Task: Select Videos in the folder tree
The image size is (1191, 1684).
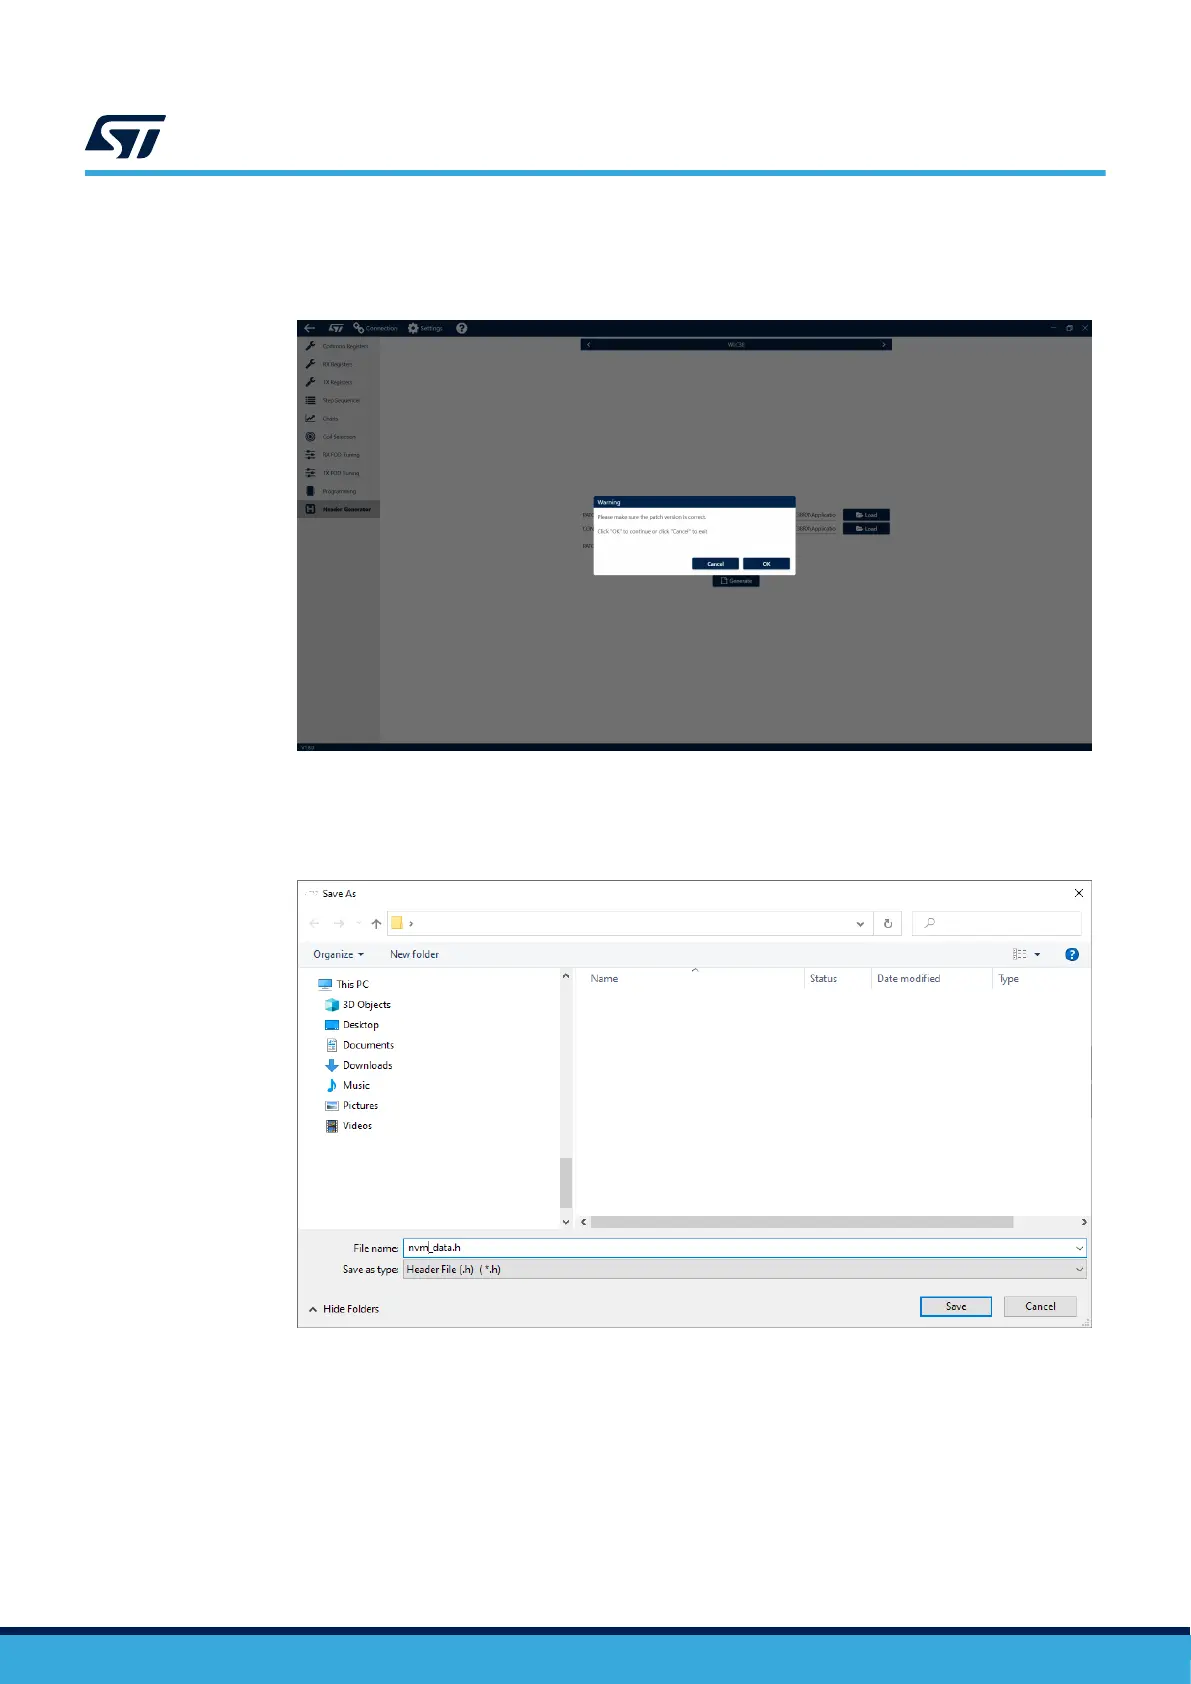Action: pos(349,1126)
